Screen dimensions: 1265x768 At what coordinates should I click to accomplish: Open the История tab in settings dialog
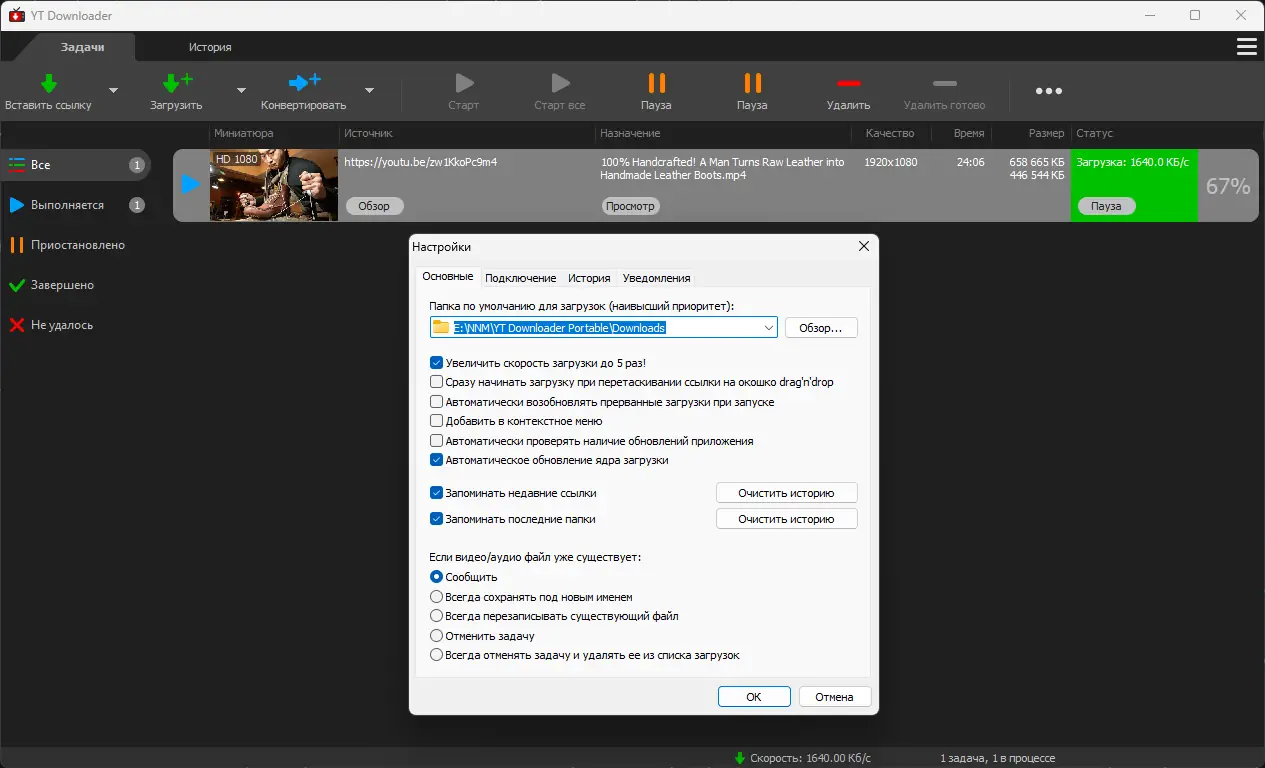pyautogui.click(x=589, y=278)
